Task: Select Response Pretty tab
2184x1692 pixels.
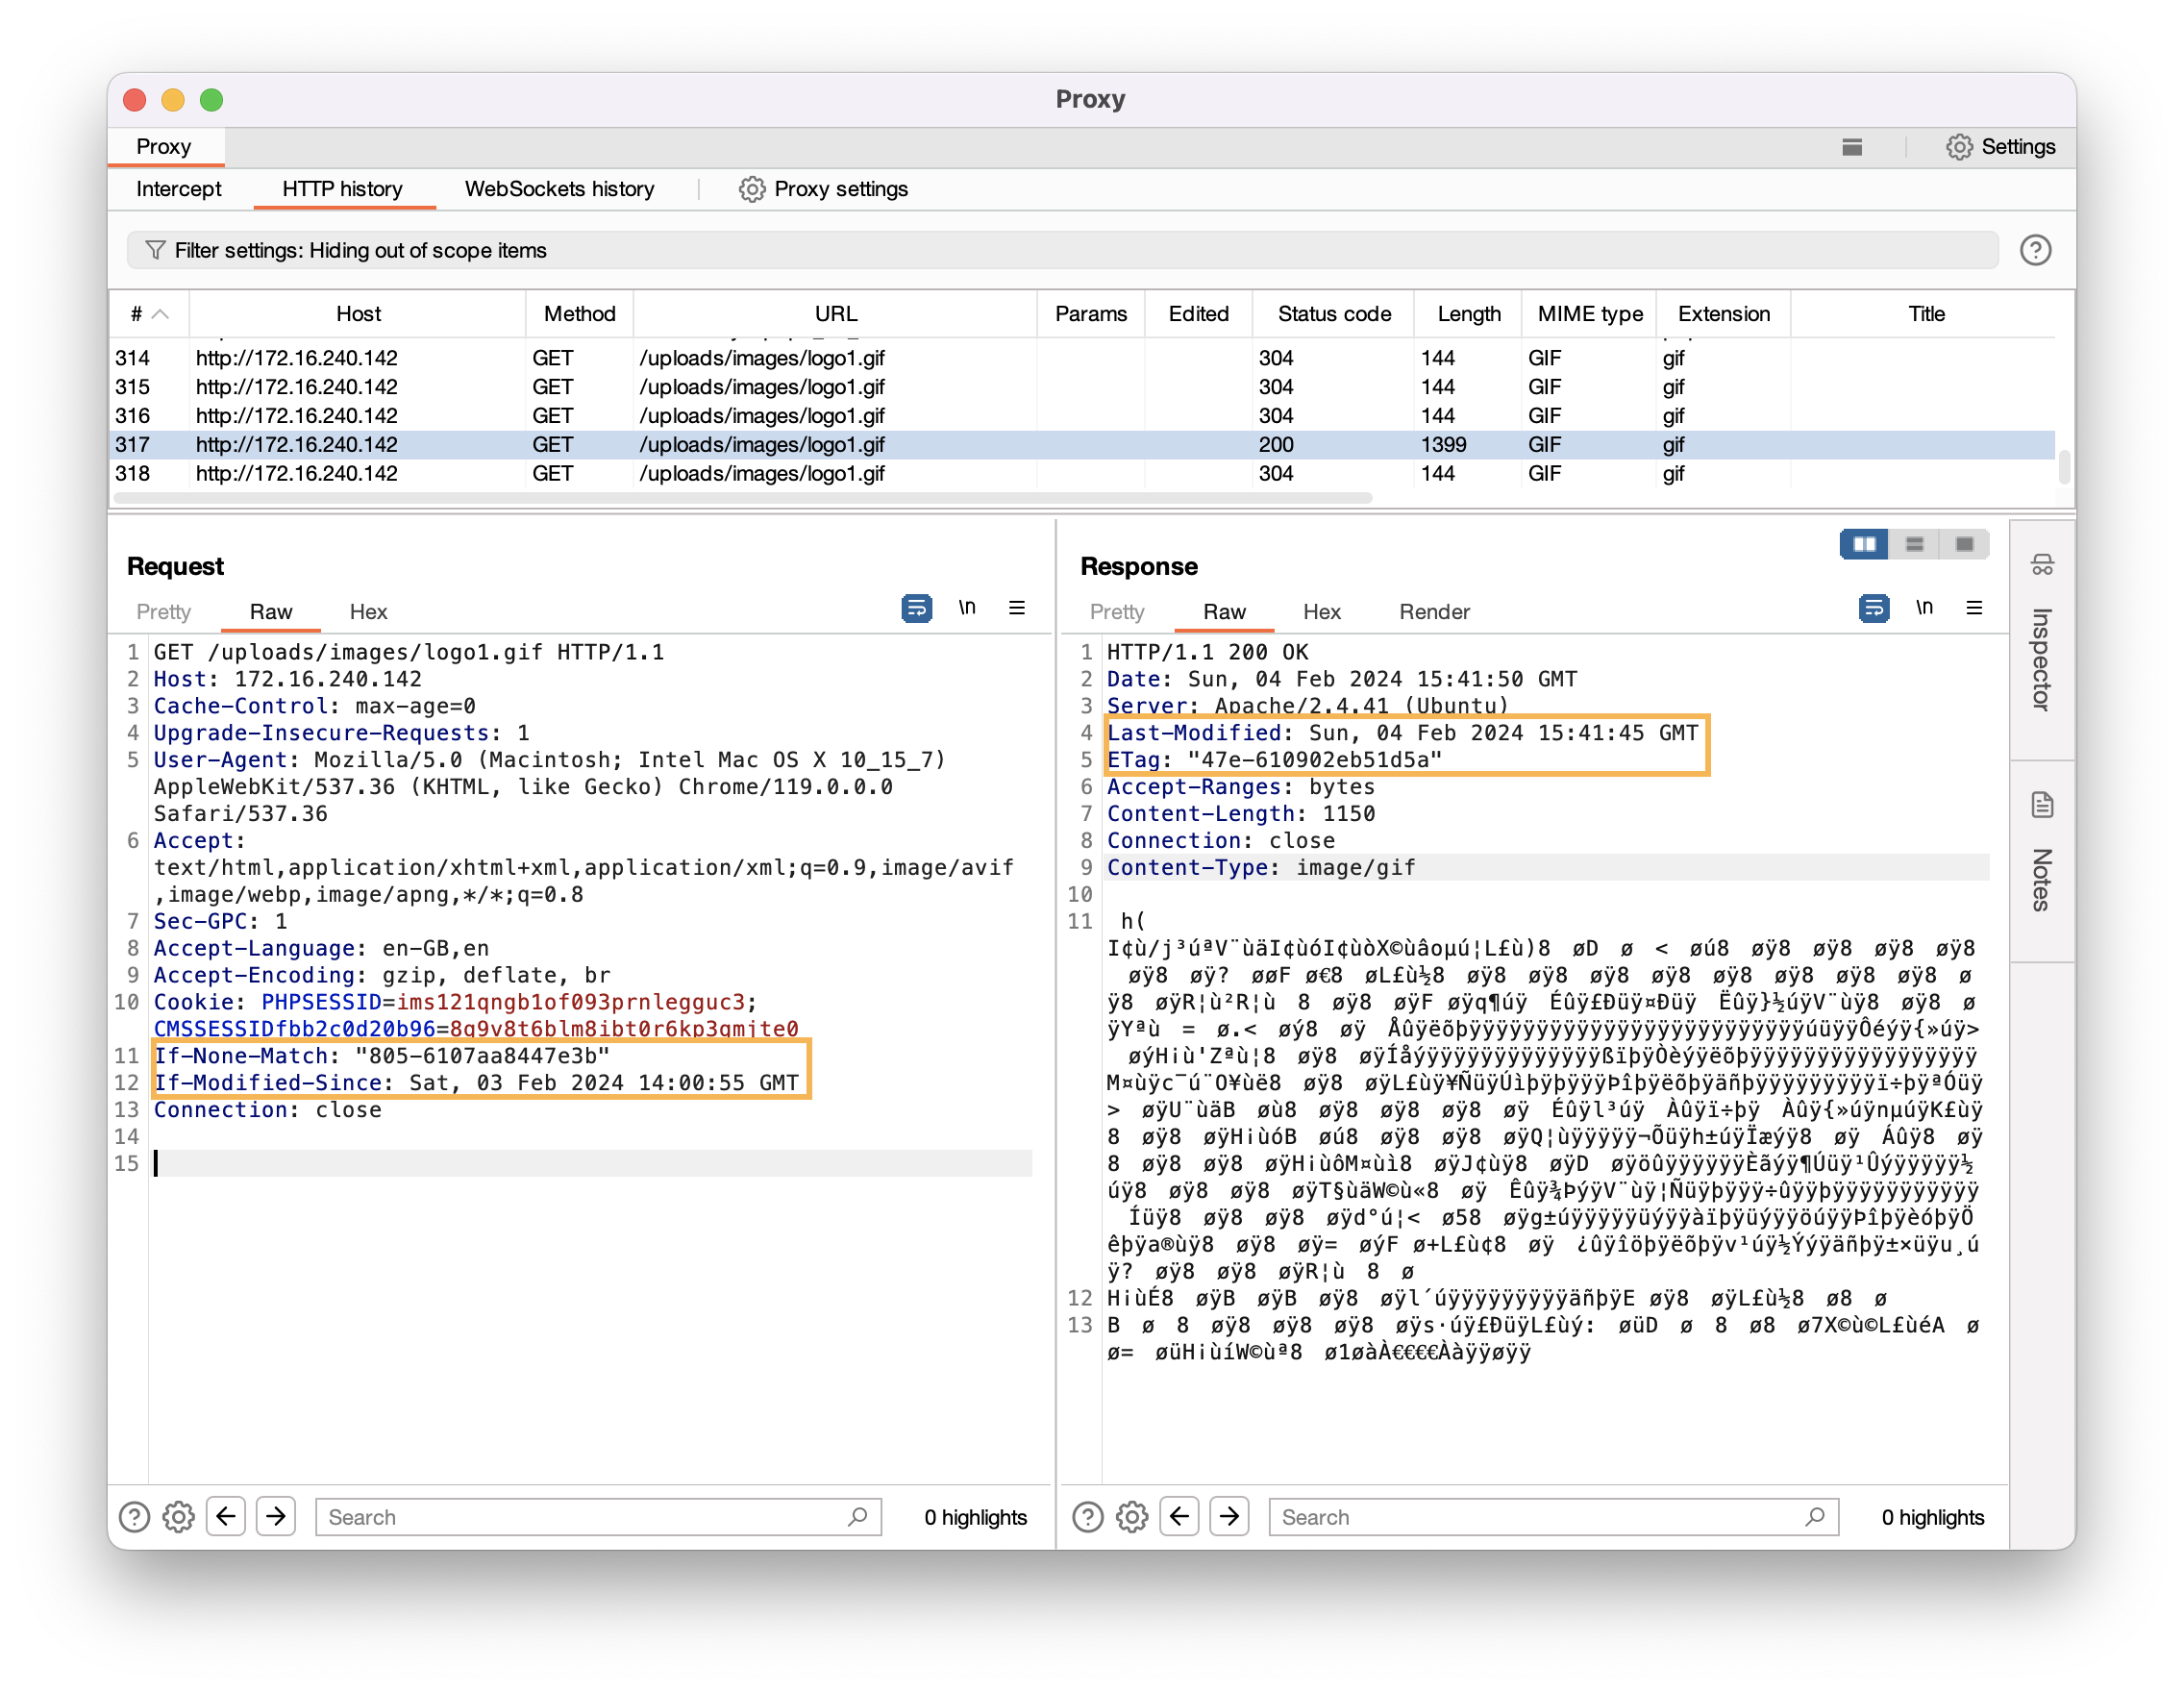Action: tap(1116, 612)
